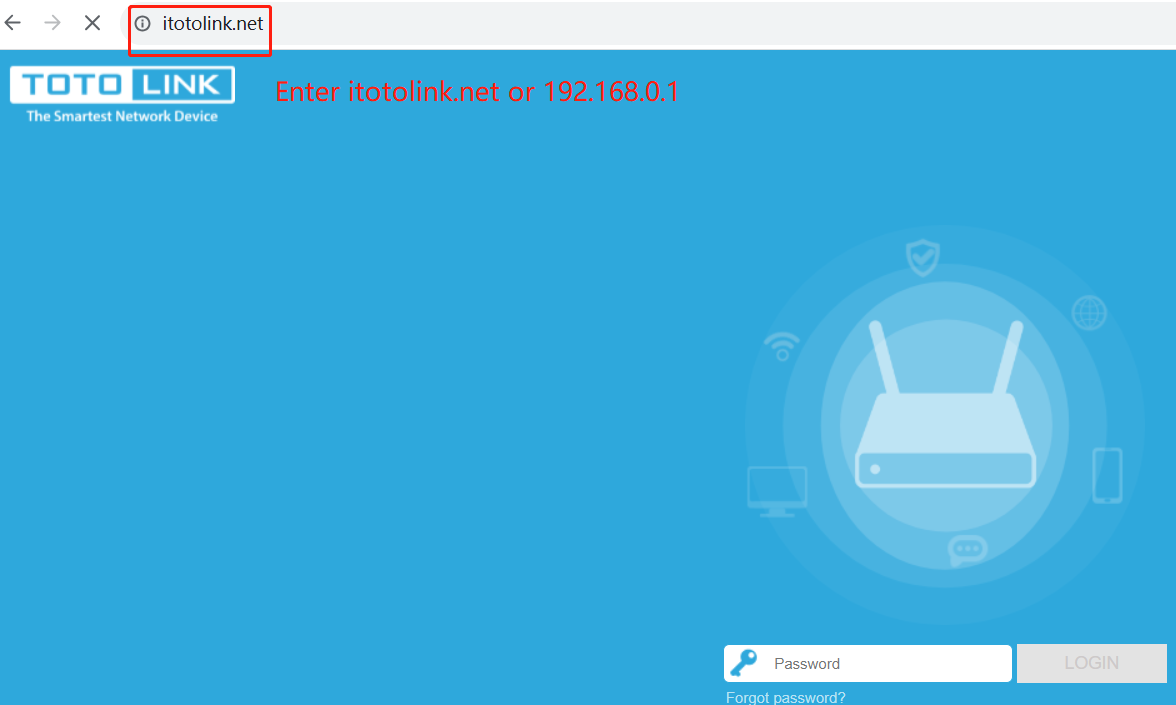This screenshot has width=1176, height=705.
Task: Click the key icon beside Password
Action: click(x=744, y=663)
